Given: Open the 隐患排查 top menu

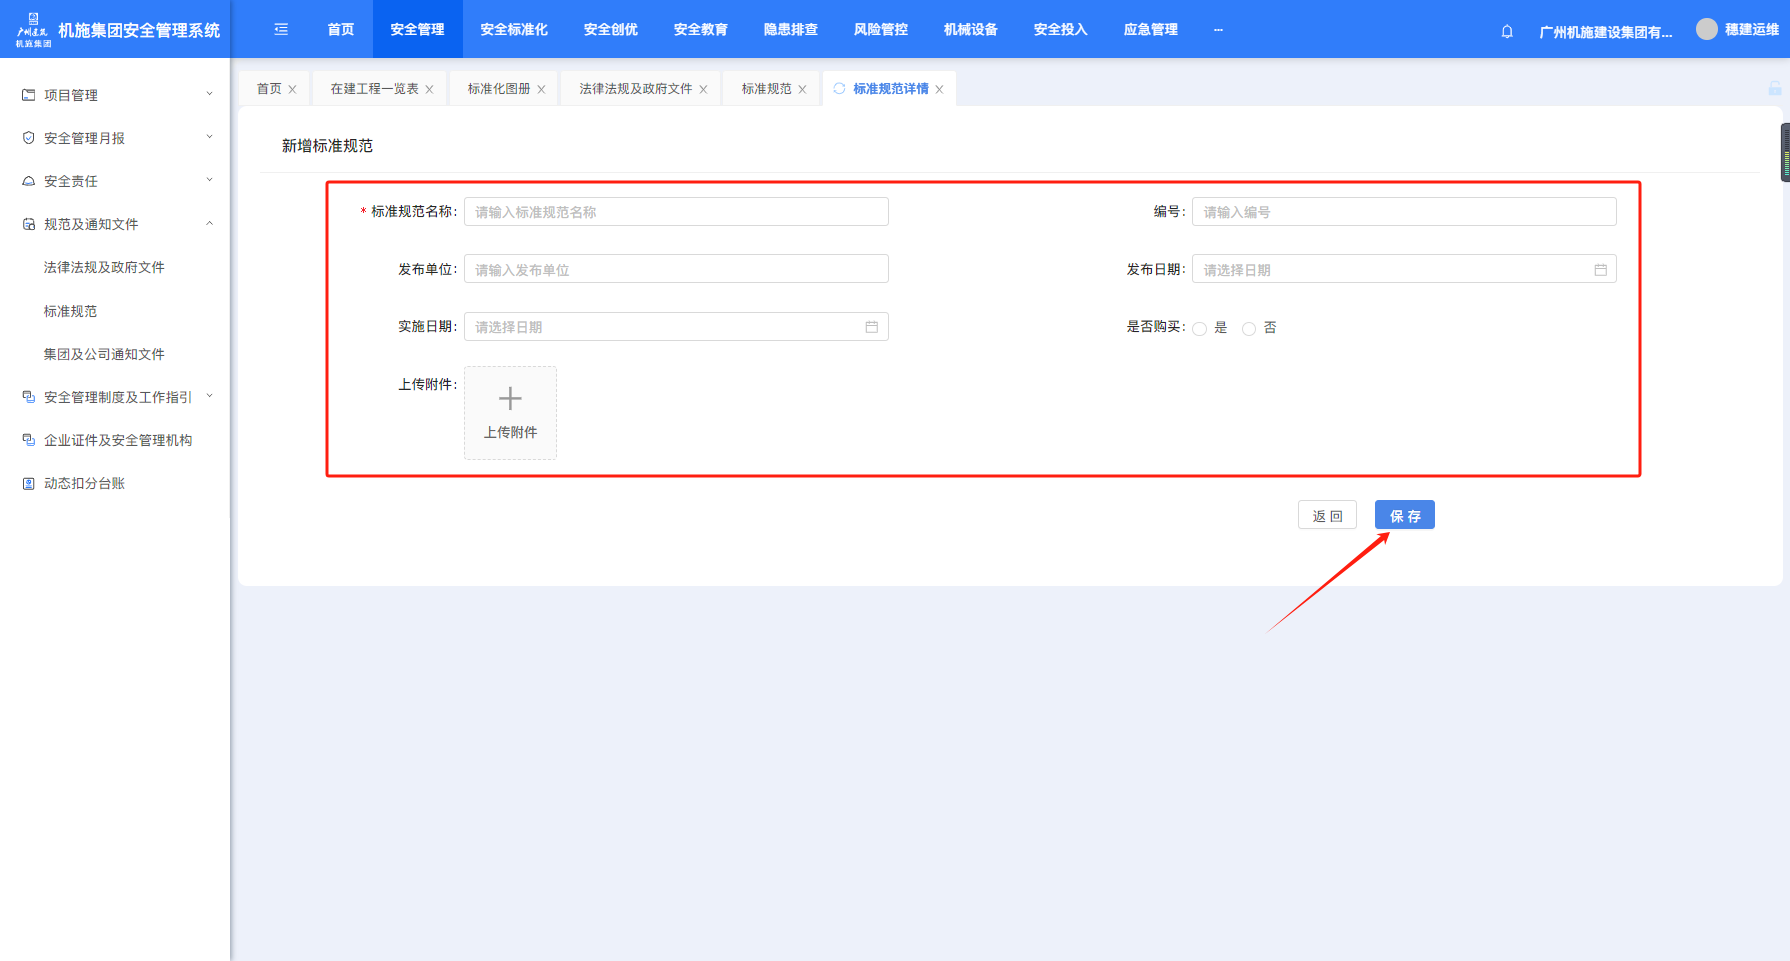Looking at the screenshot, I should coord(790,30).
